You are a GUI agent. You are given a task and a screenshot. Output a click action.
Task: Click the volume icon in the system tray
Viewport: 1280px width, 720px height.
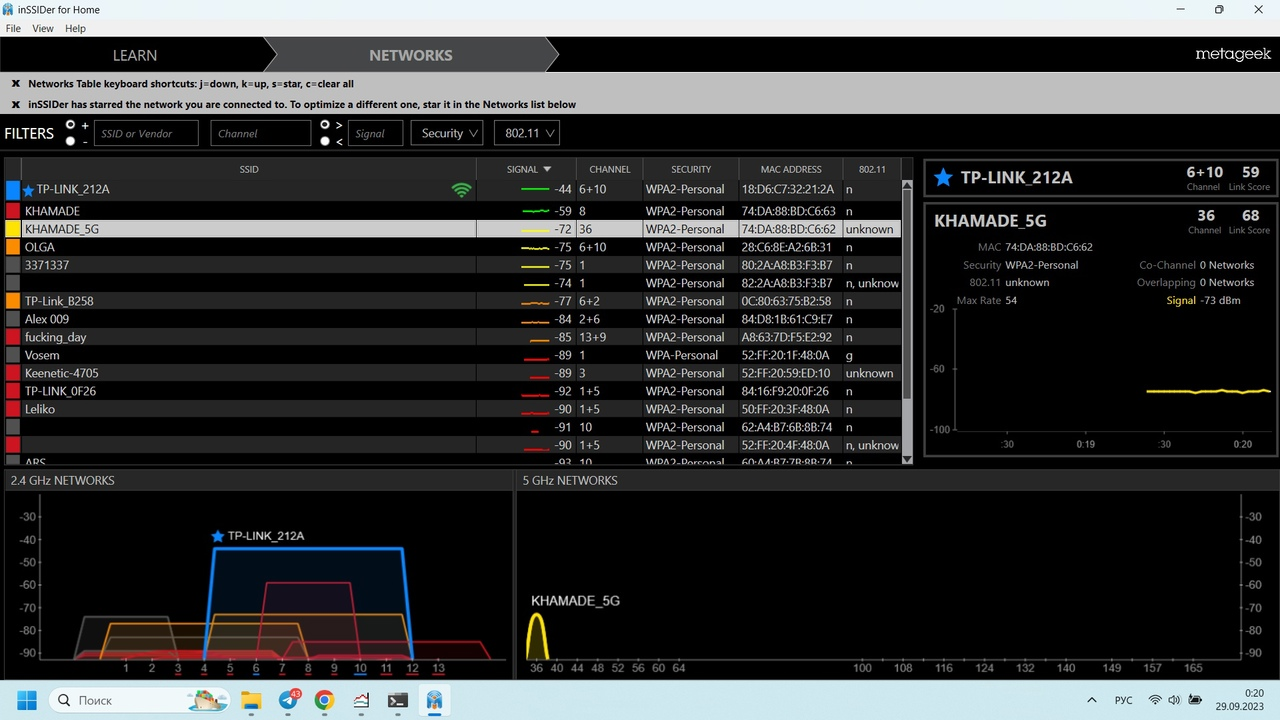pyautogui.click(x=1173, y=700)
